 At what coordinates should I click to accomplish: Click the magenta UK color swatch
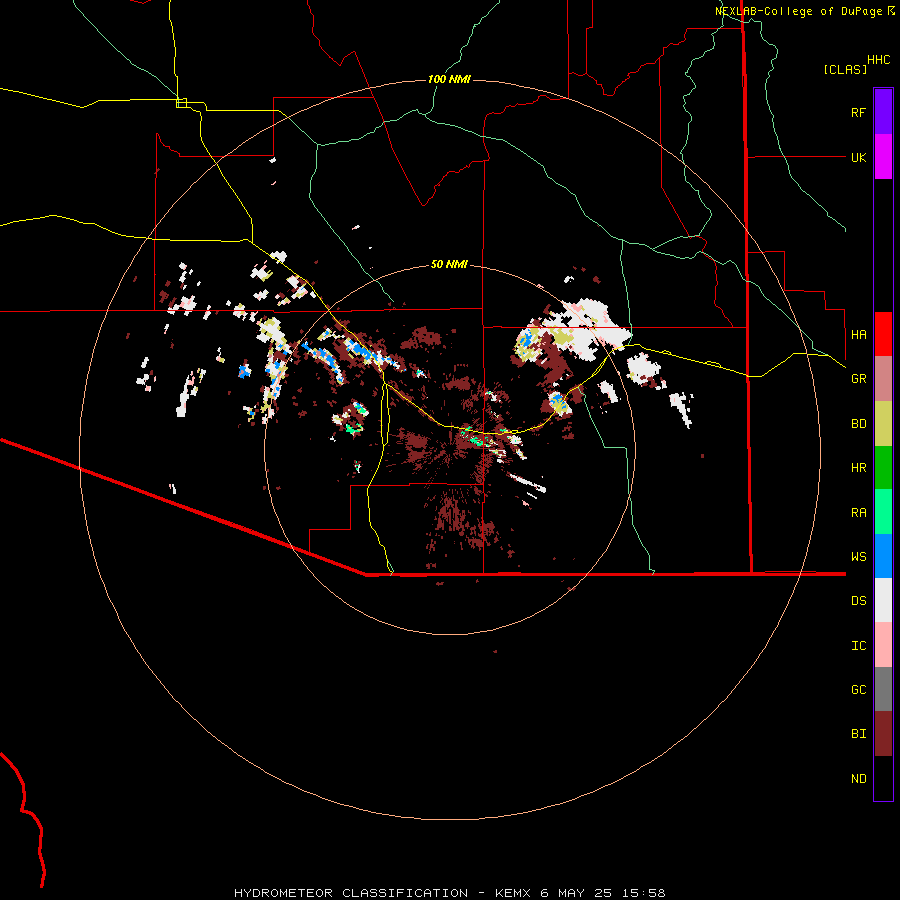click(883, 157)
